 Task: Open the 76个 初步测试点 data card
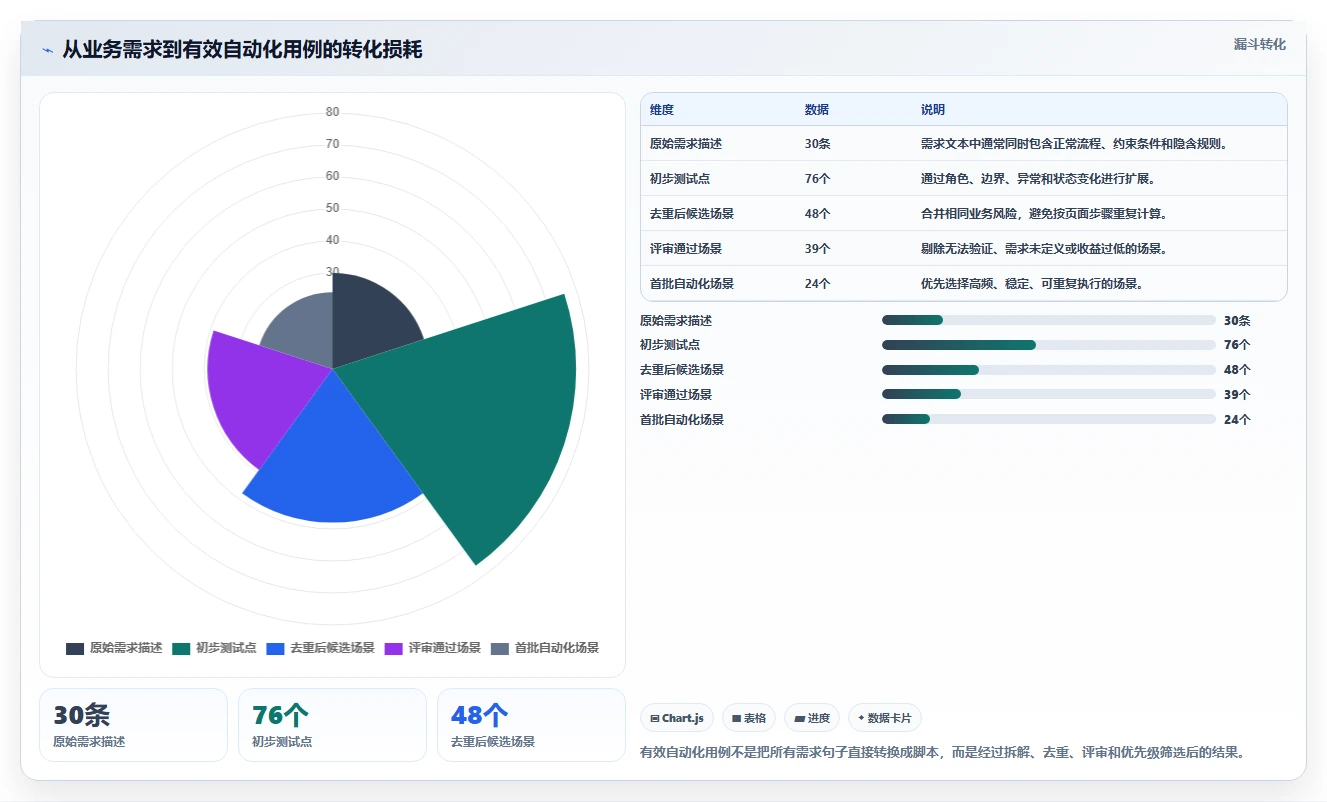pyautogui.click(x=332, y=725)
